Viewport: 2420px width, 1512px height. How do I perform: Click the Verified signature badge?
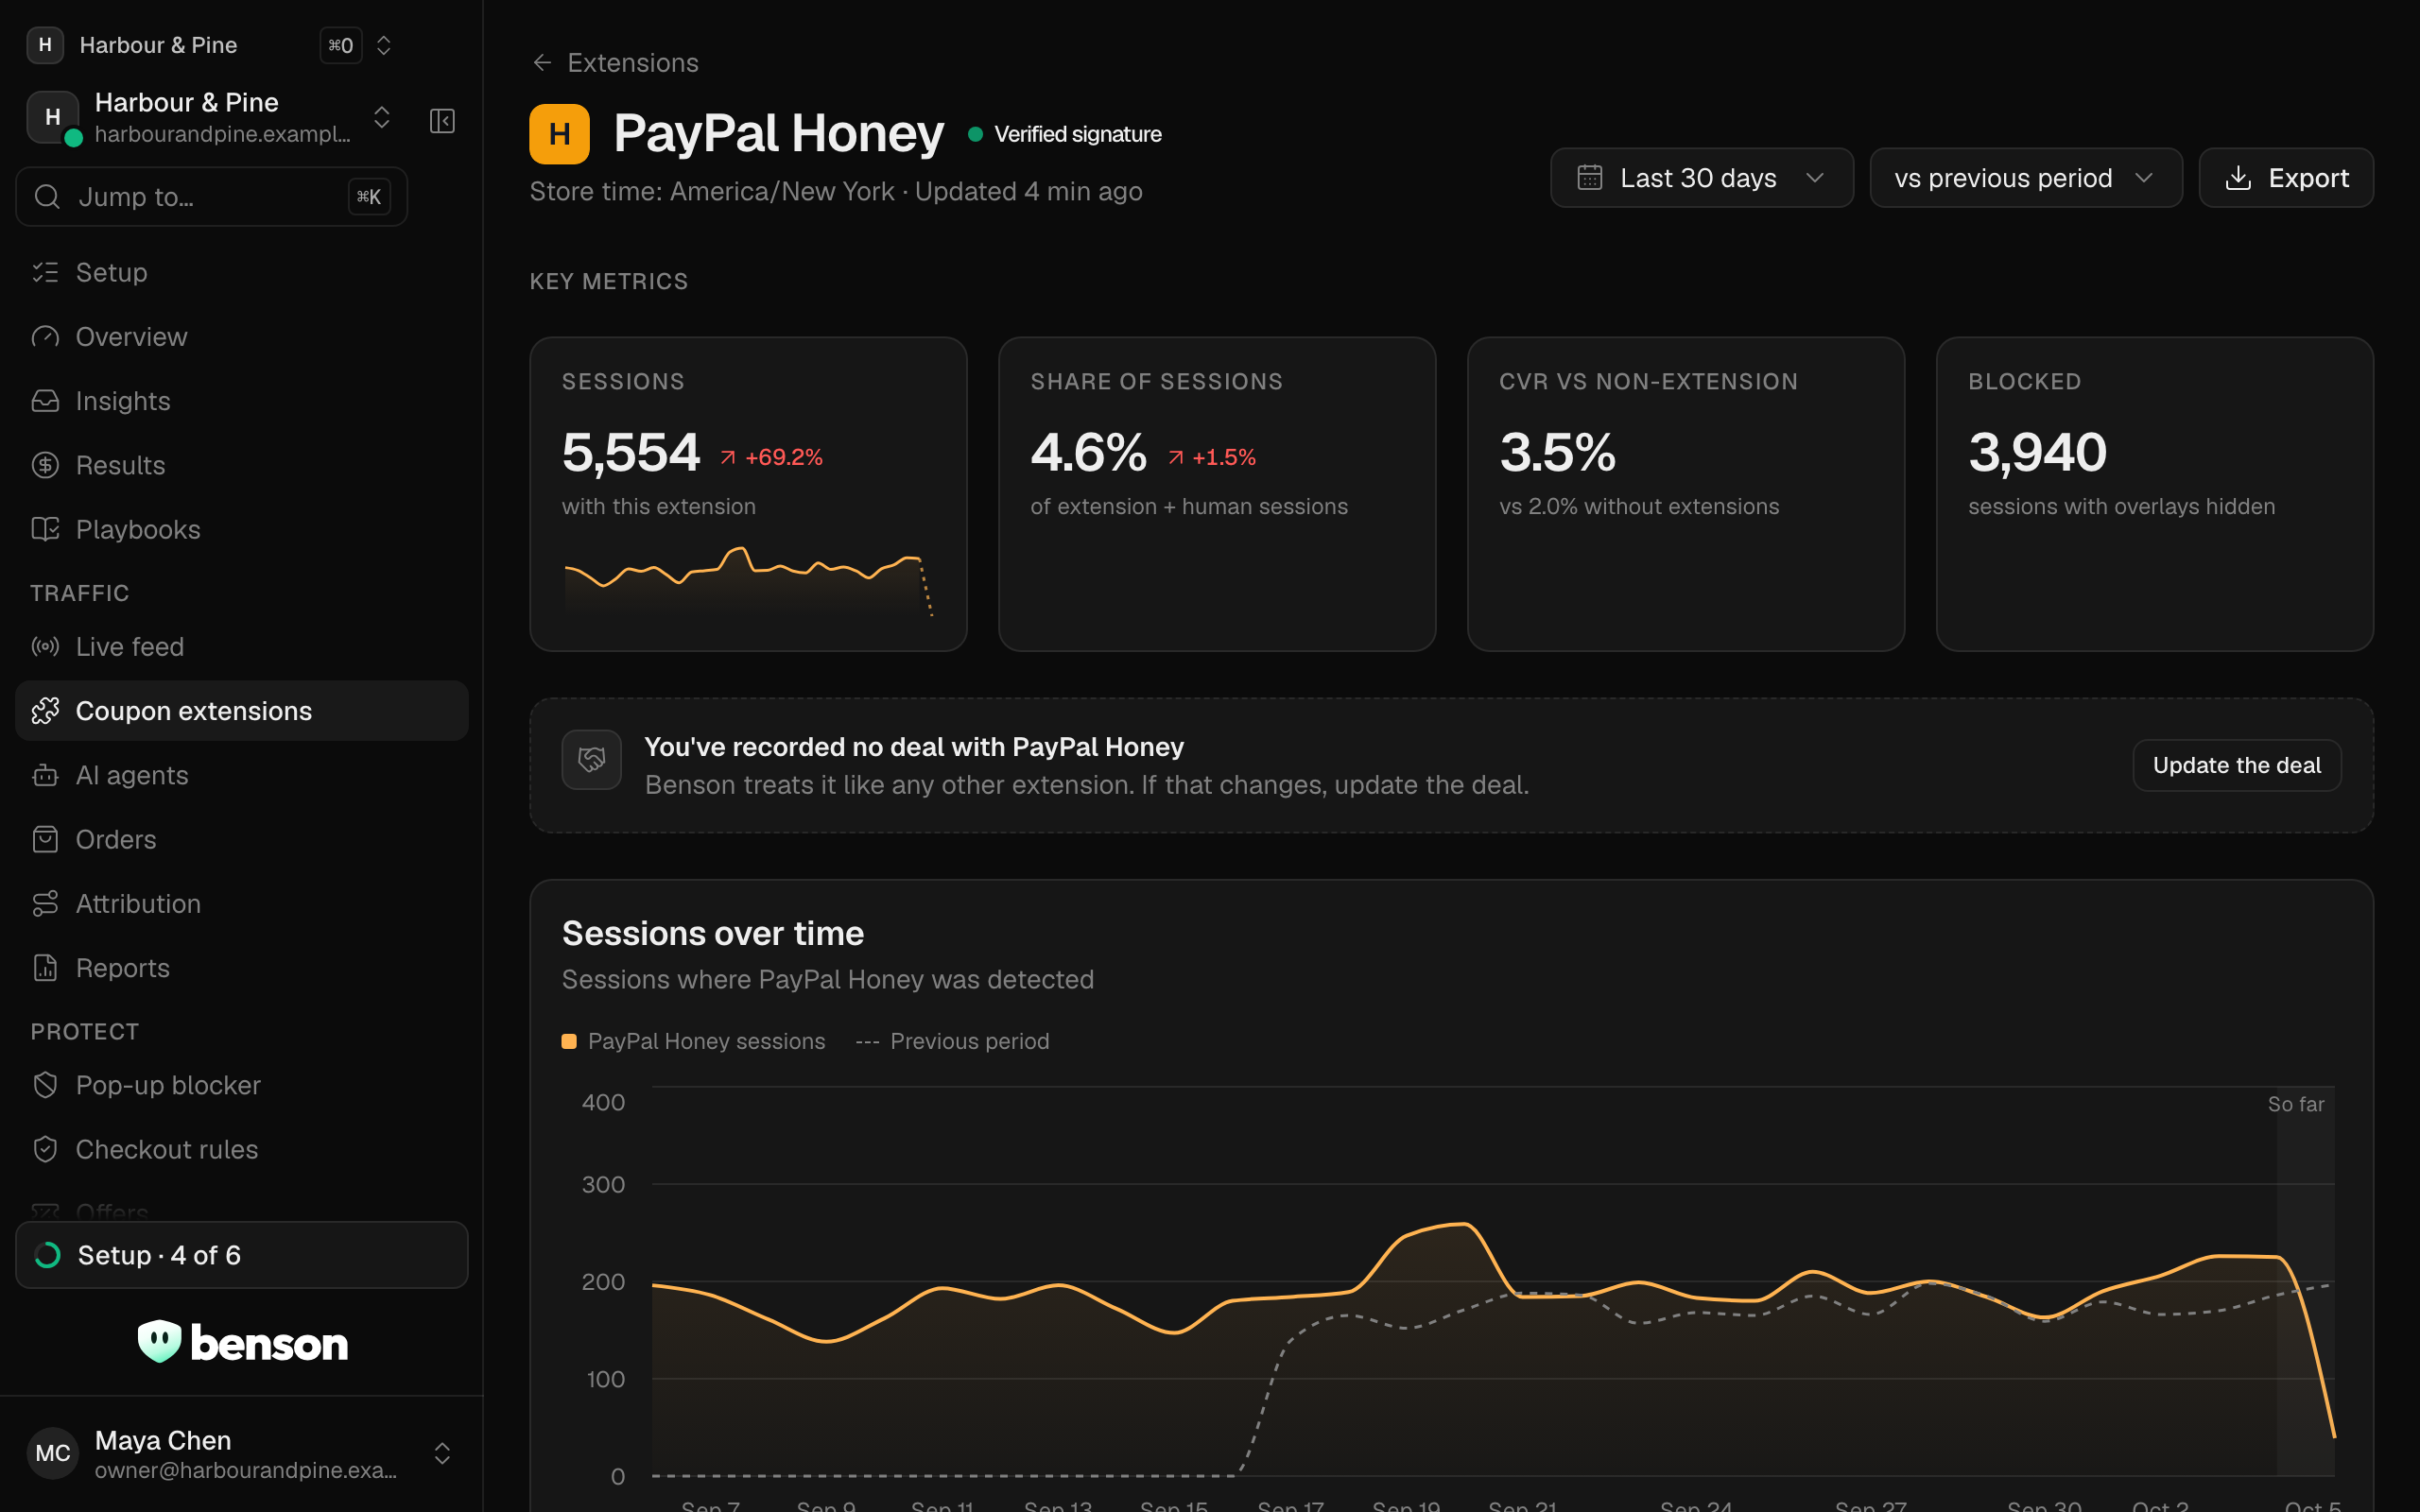coord(1065,134)
